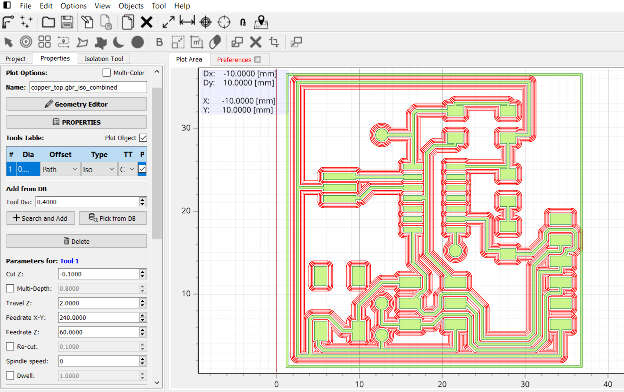
Task: Click the Geometry Editor button
Action: click(76, 104)
